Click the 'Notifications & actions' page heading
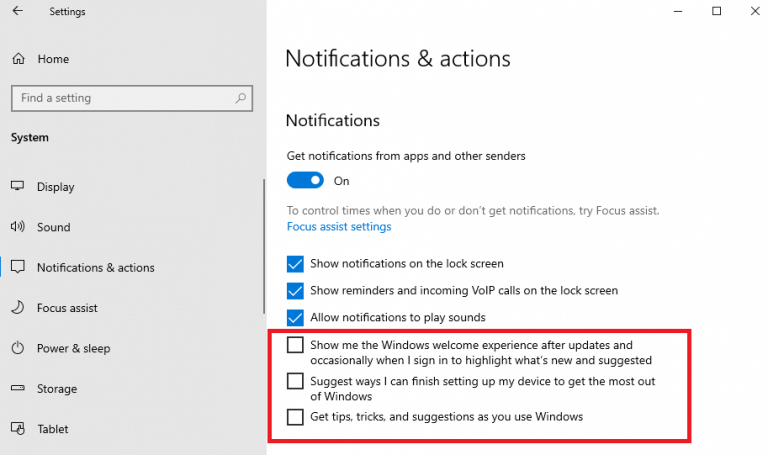Viewport: 768px width, 455px height. [x=398, y=59]
